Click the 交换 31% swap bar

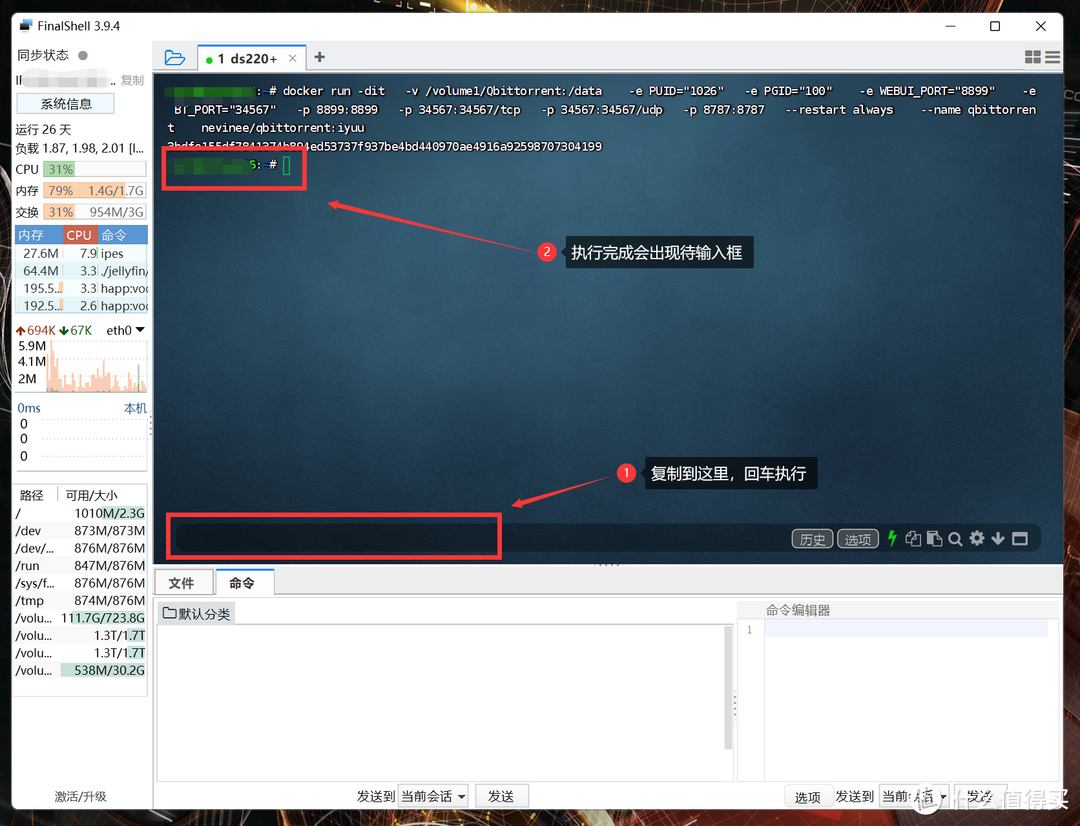pos(94,212)
